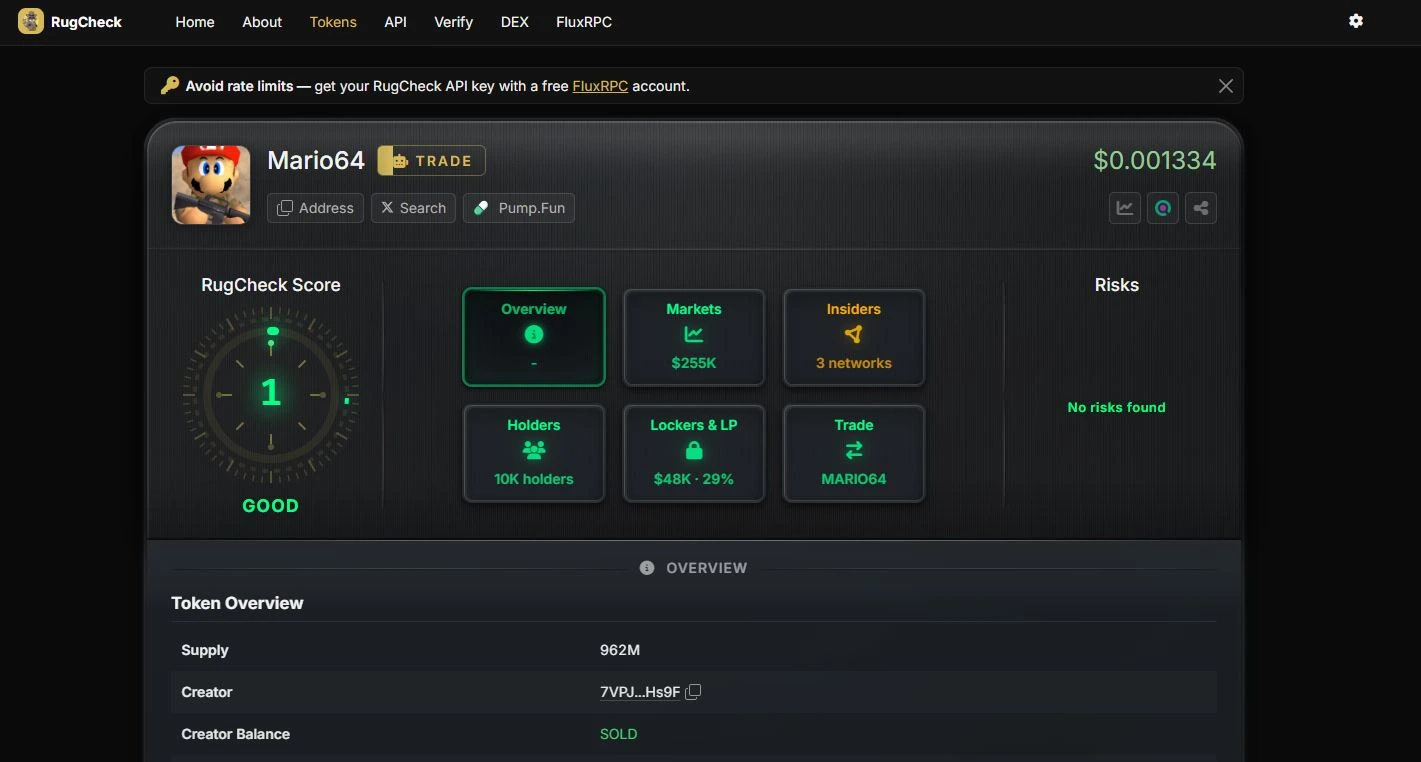The width and height of the screenshot is (1421, 762).
Task: Click the Mario64 token avatar image
Action: [211, 185]
